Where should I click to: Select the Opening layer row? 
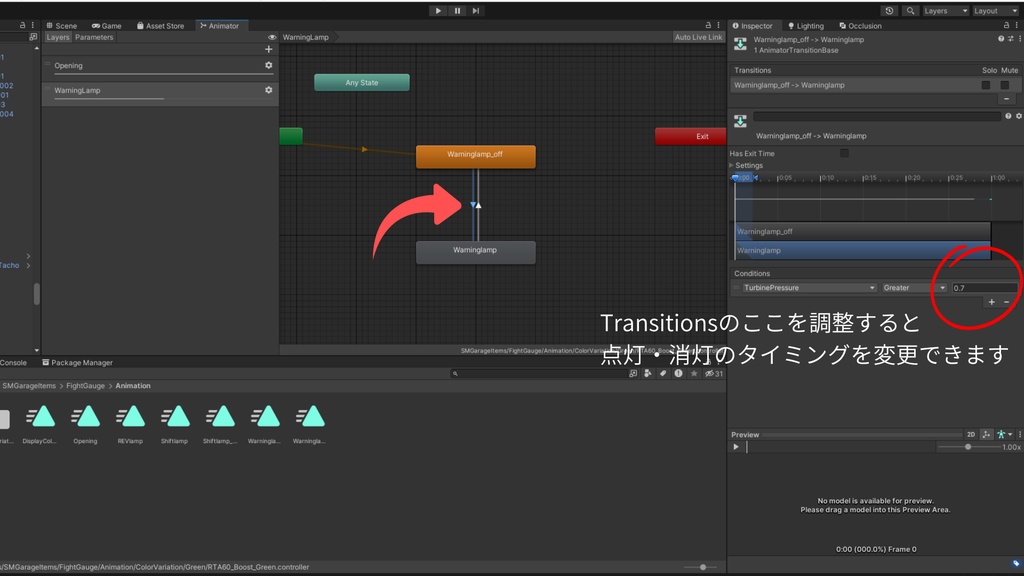(x=160, y=66)
